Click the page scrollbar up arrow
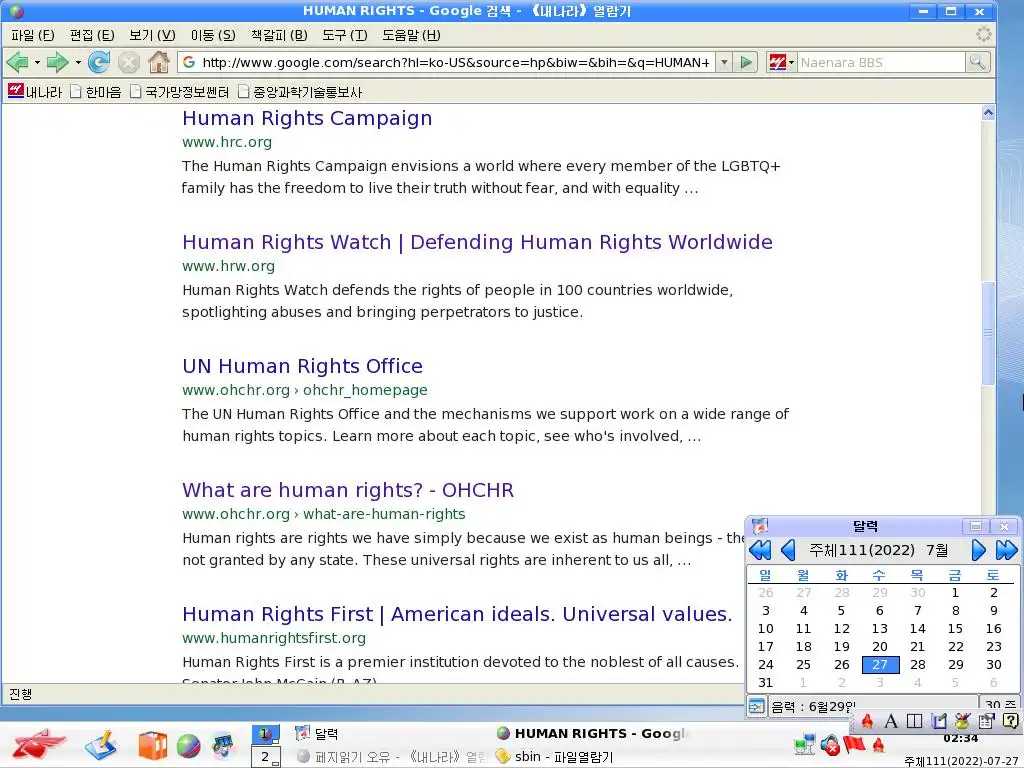 [988, 113]
